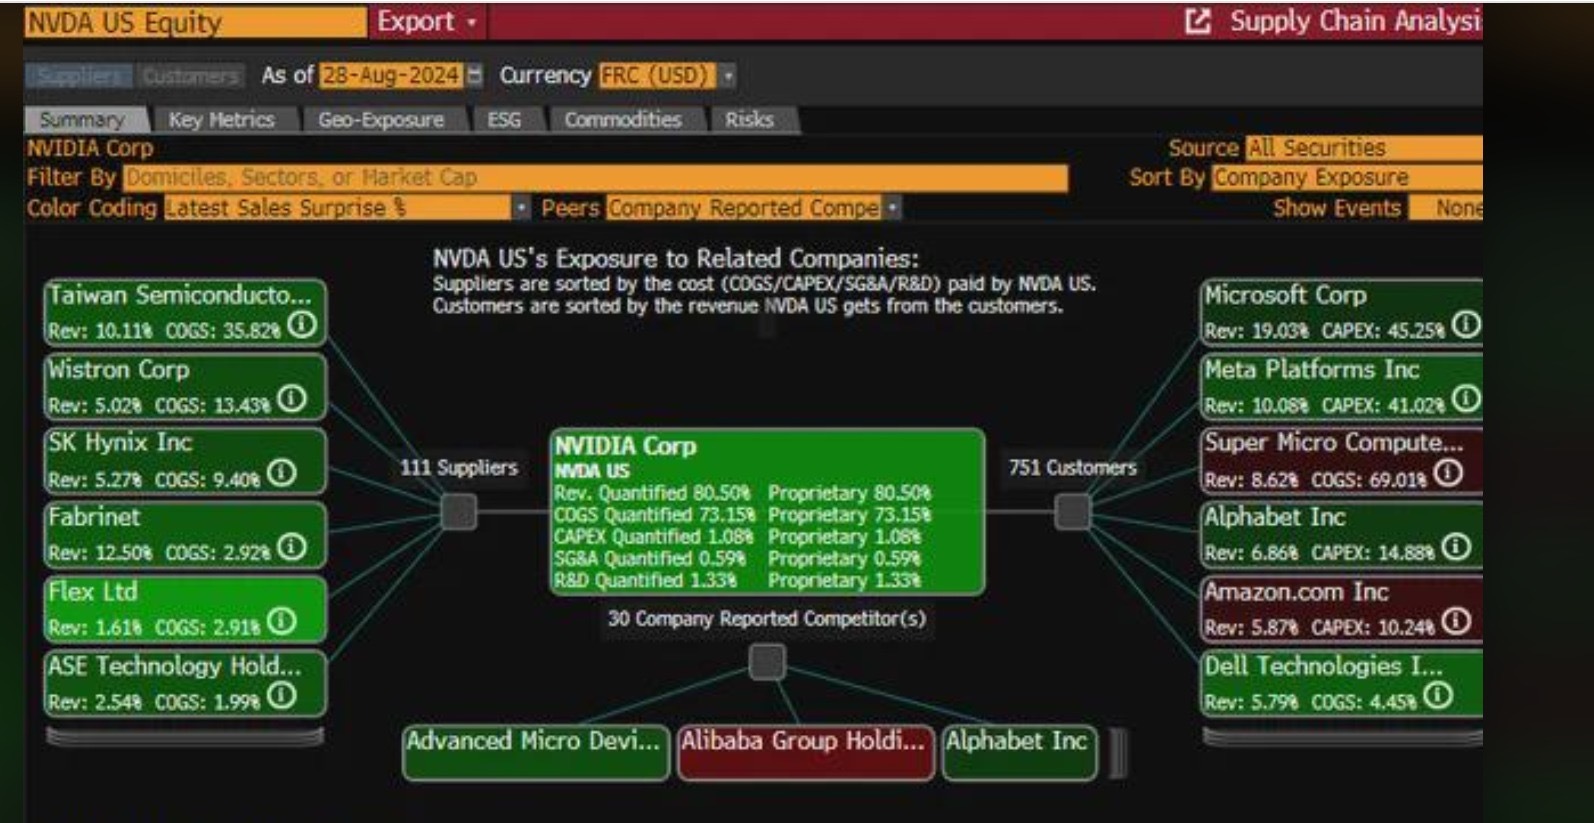The width and height of the screenshot is (1594, 823).
Task: Click the 751 Customers label
Action: pyautogui.click(x=1073, y=467)
